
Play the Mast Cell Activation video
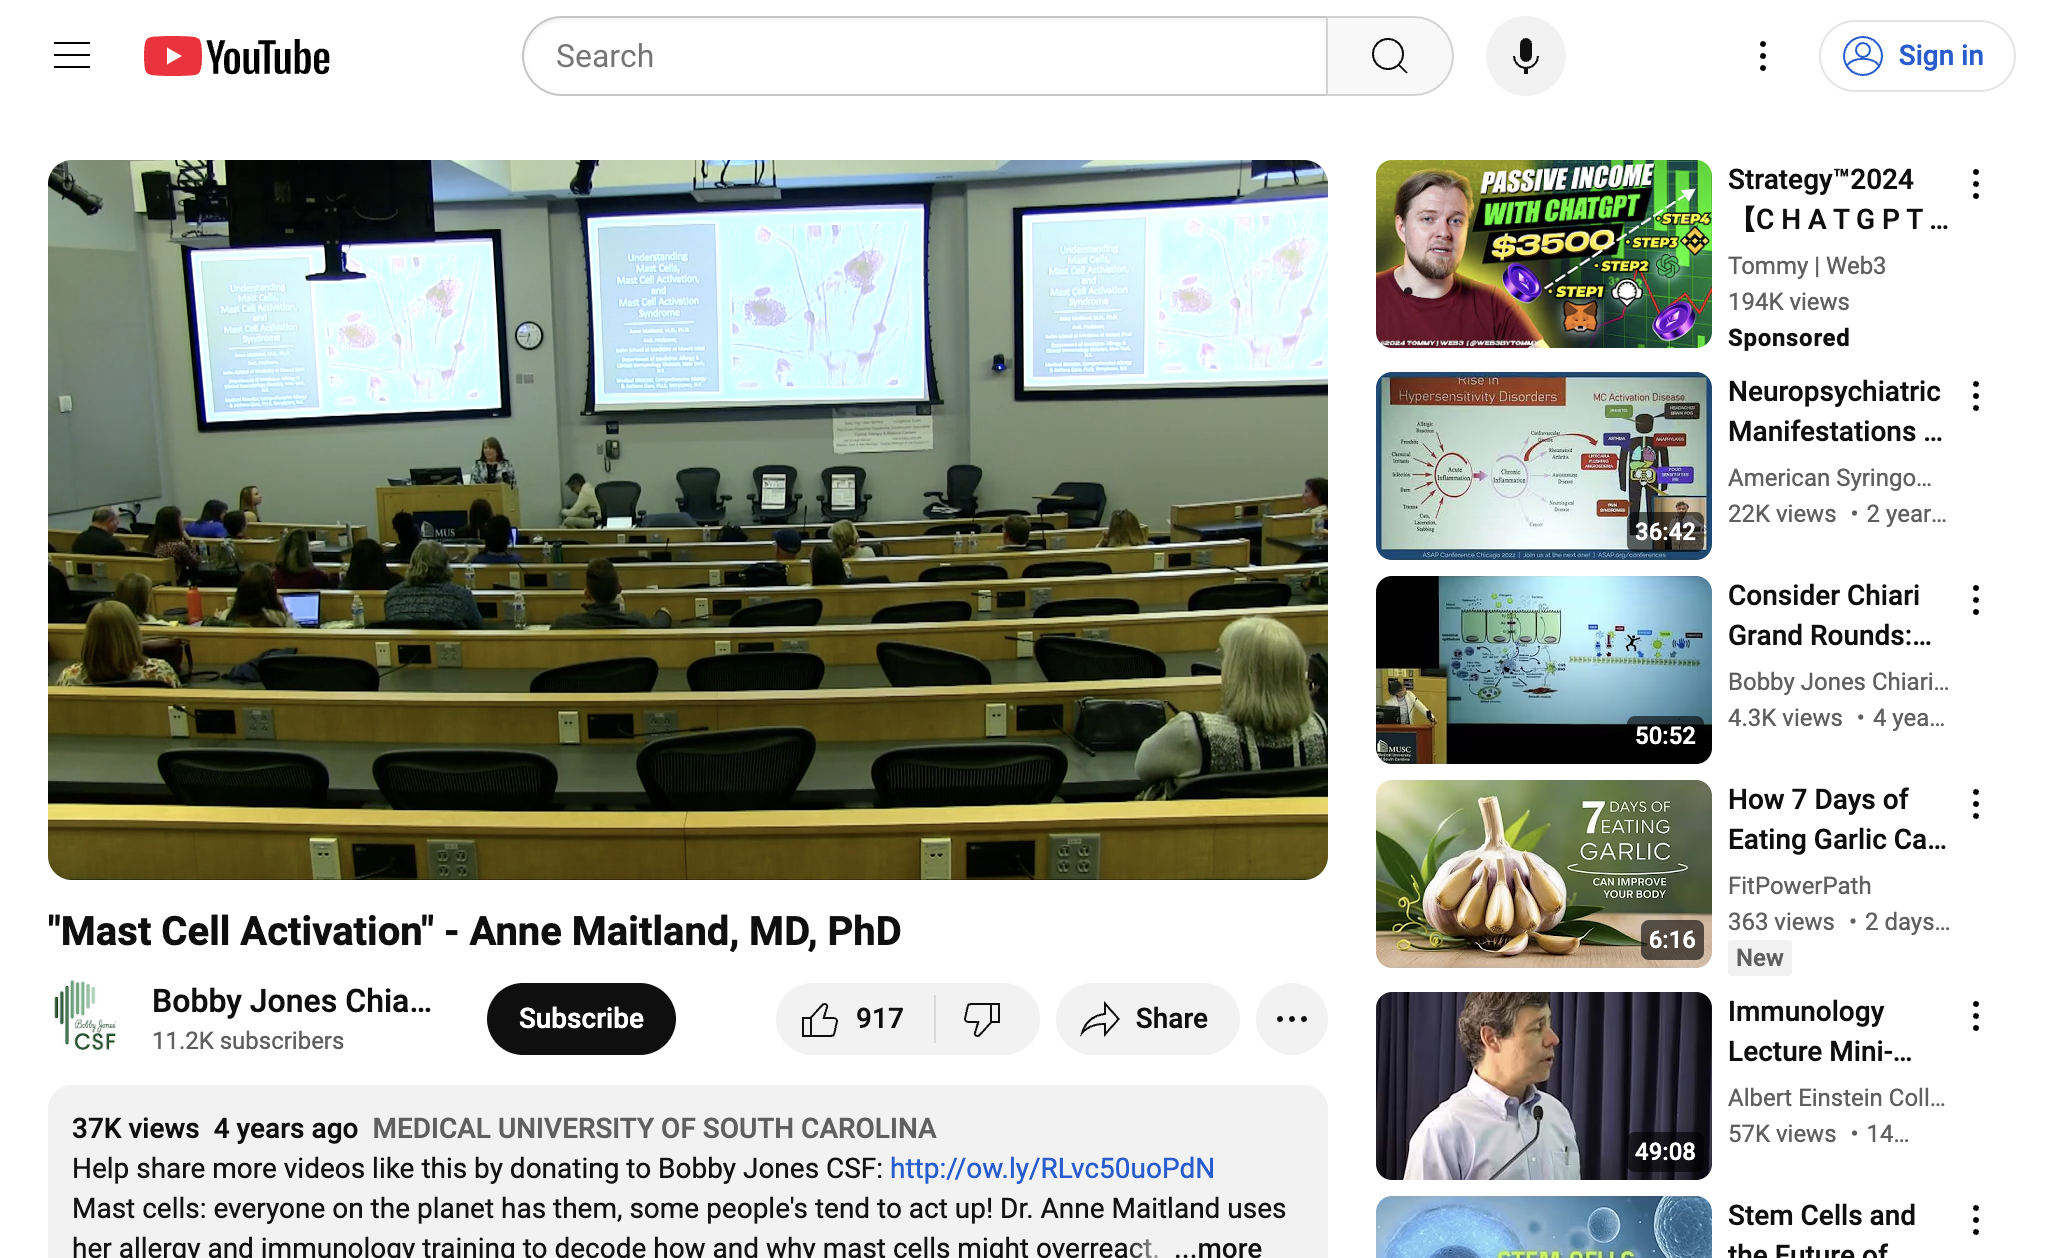pyautogui.click(x=688, y=520)
